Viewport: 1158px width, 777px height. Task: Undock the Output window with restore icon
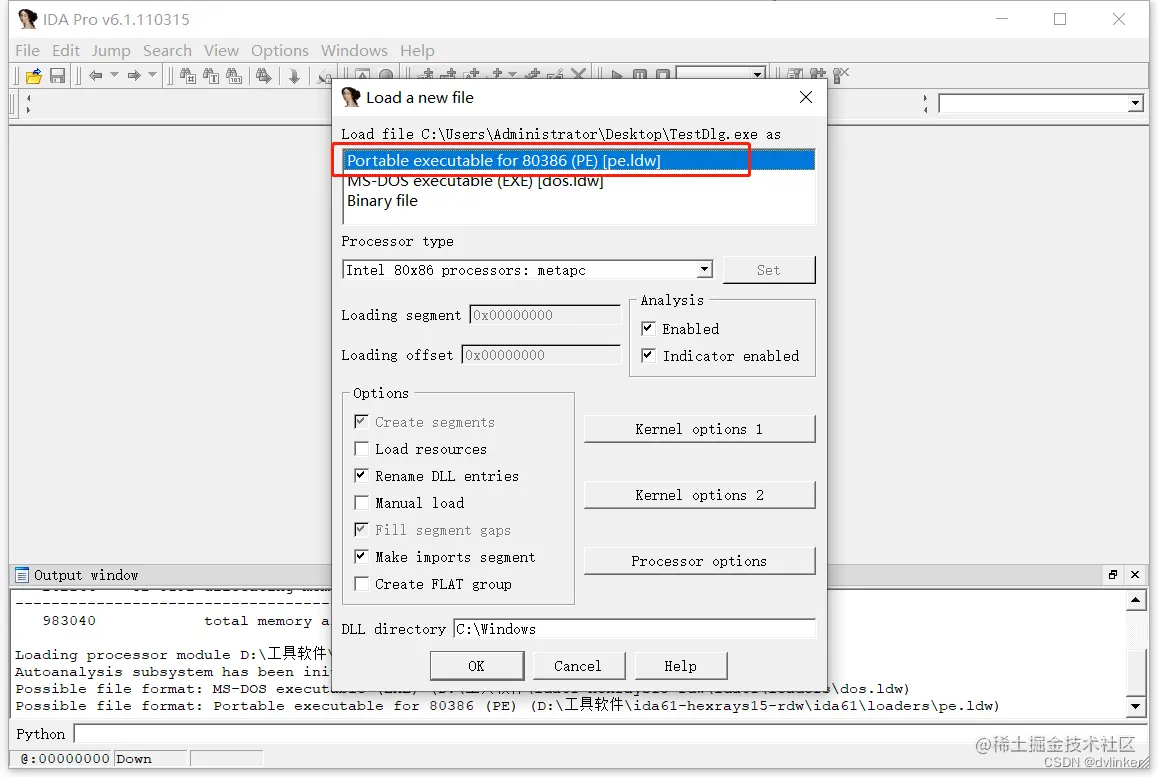tap(1113, 575)
